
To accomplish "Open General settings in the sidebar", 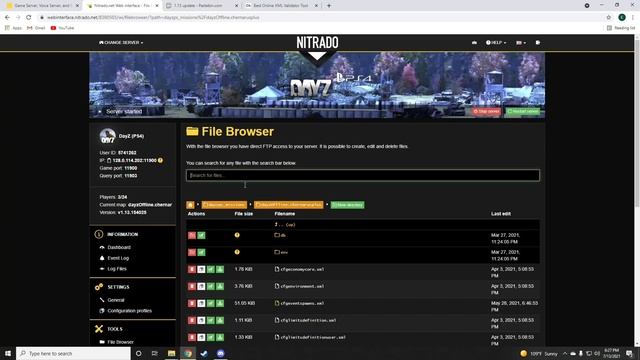I will click(116, 300).
